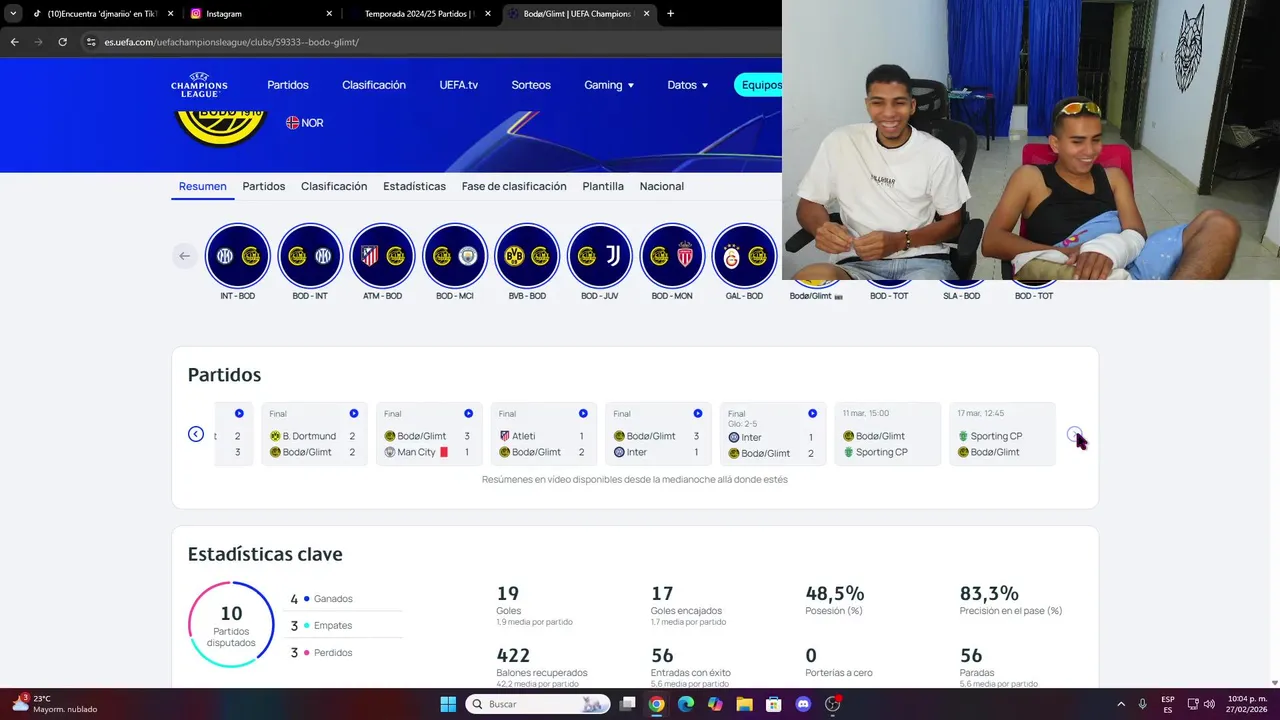Open the INT - BOD match circle
Viewport: 1280px width, 720px height.
pyautogui.click(x=238, y=255)
